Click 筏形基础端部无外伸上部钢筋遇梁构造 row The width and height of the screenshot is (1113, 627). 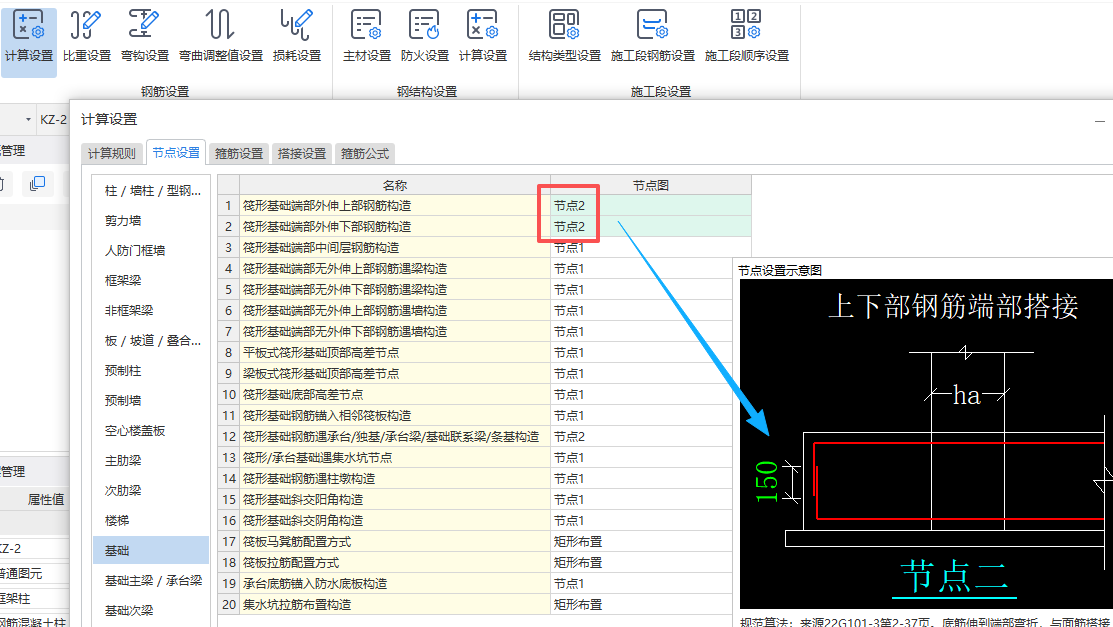pyautogui.click(x=395, y=268)
